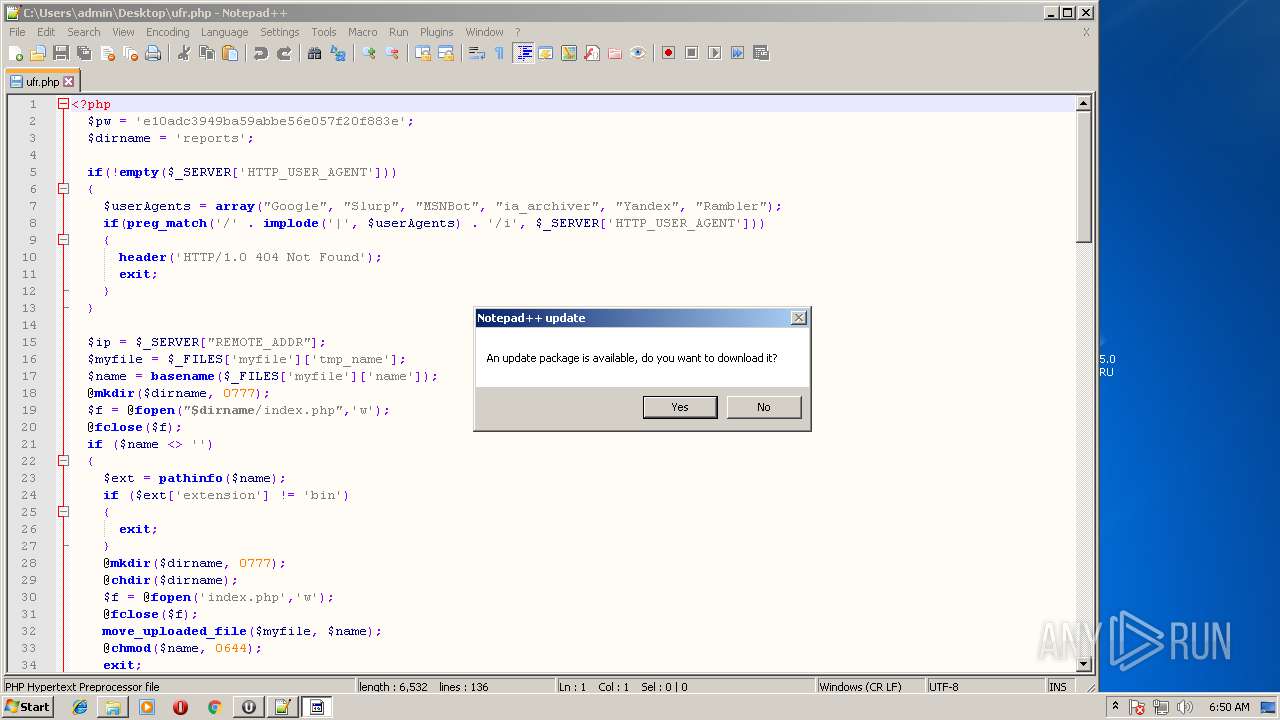
Task: Open the Document Map icon
Action: tap(569, 53)
